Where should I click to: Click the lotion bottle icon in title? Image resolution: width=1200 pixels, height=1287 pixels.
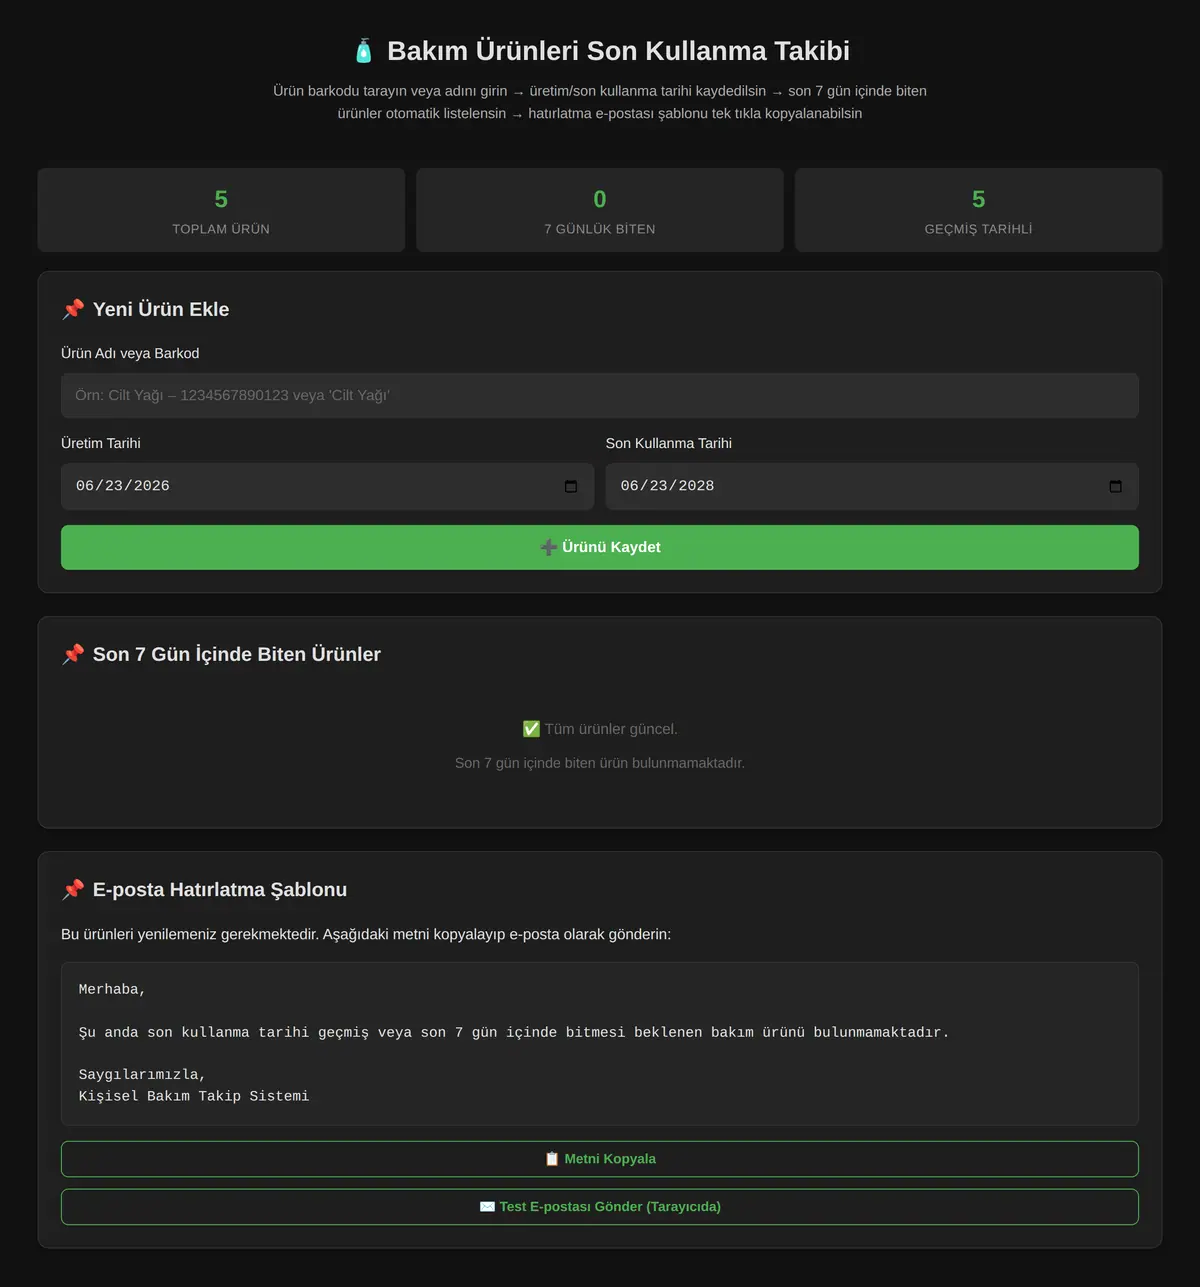point(364,51)
